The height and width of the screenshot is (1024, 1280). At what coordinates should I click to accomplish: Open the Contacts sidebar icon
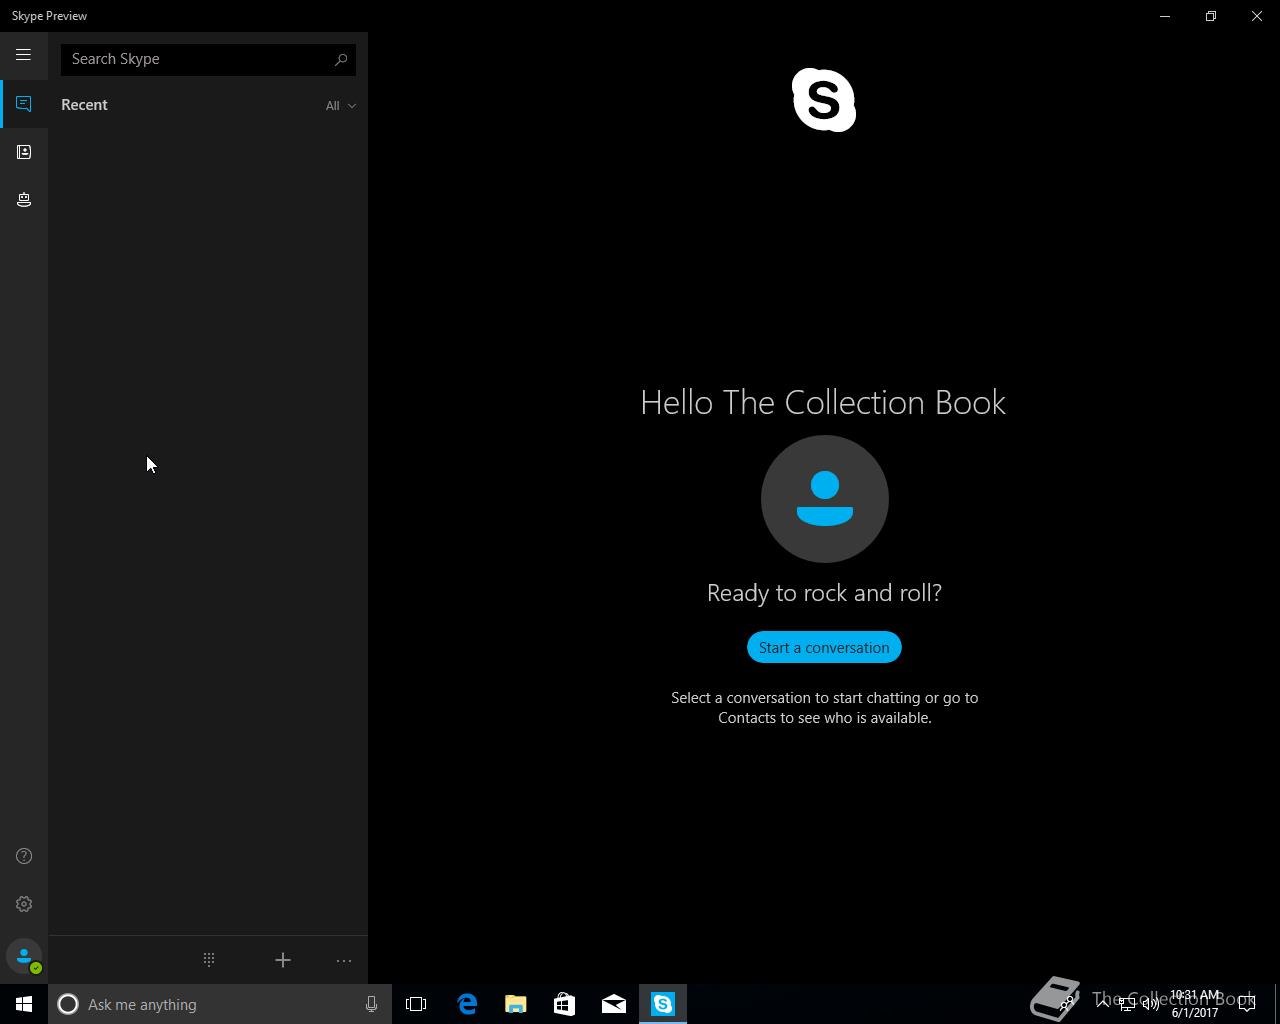pos(24,152)
